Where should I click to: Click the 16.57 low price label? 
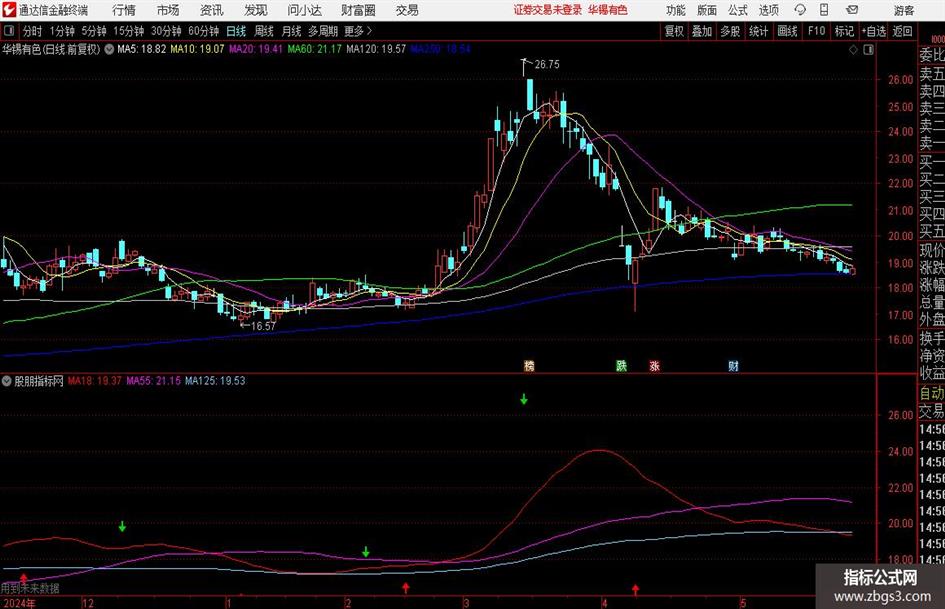263,326
